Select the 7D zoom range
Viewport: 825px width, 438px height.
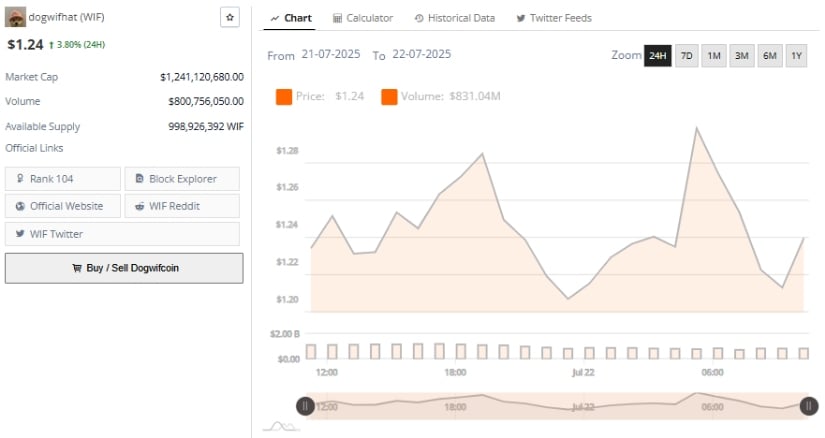pos(687,56)
